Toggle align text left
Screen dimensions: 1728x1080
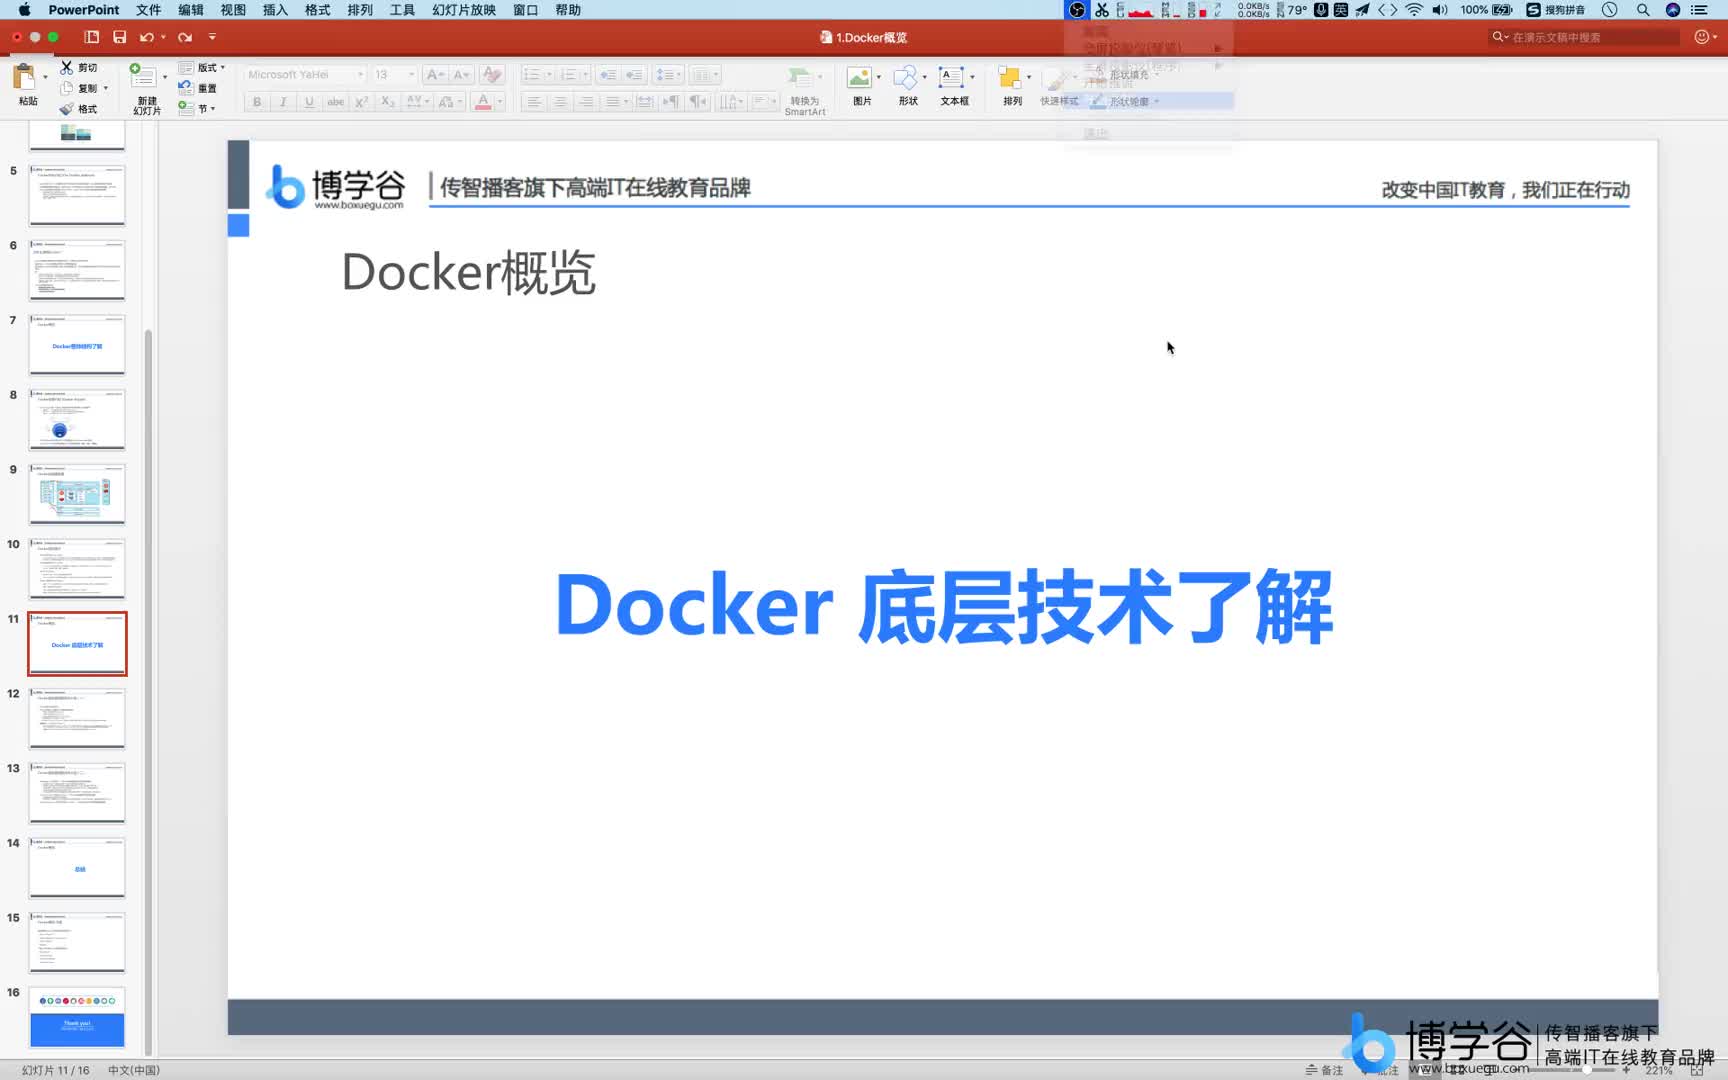534,102
